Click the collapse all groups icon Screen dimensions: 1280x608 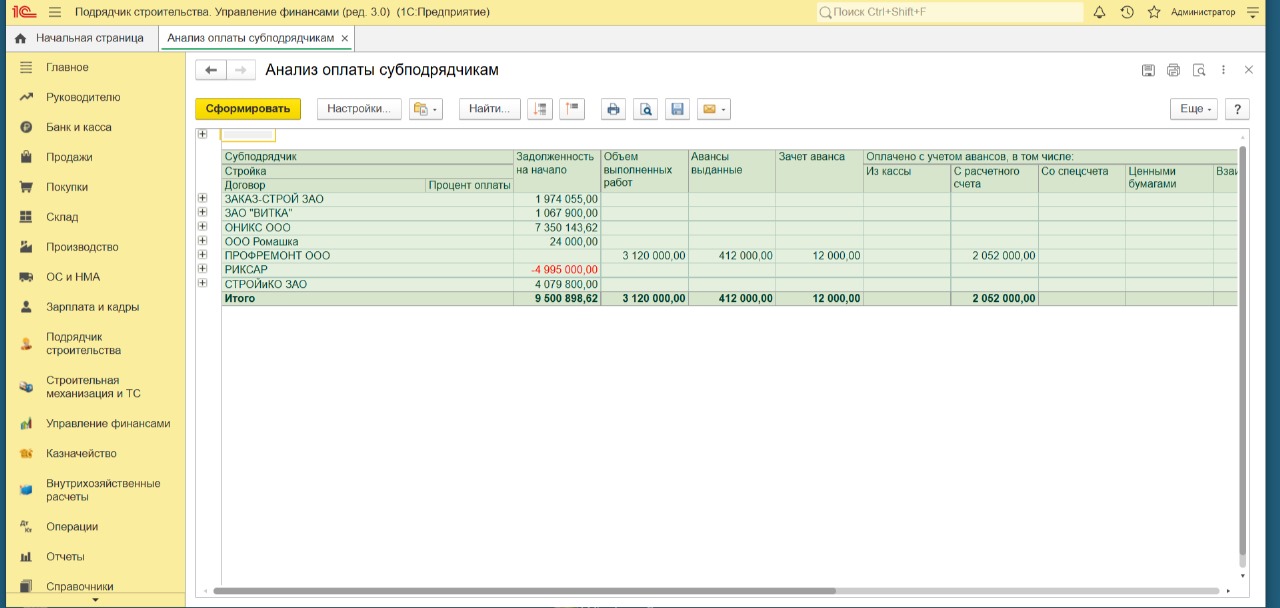pyautogui.click(x=571, y=109)
